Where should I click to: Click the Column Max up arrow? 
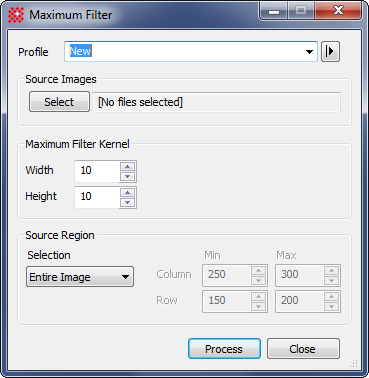pyautogui.click(x=331, y=270)
